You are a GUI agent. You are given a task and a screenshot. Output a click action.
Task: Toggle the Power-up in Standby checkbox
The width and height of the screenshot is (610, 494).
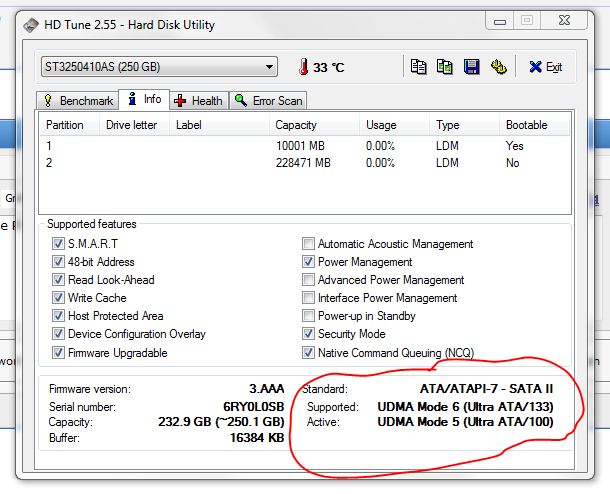(308, 316)
